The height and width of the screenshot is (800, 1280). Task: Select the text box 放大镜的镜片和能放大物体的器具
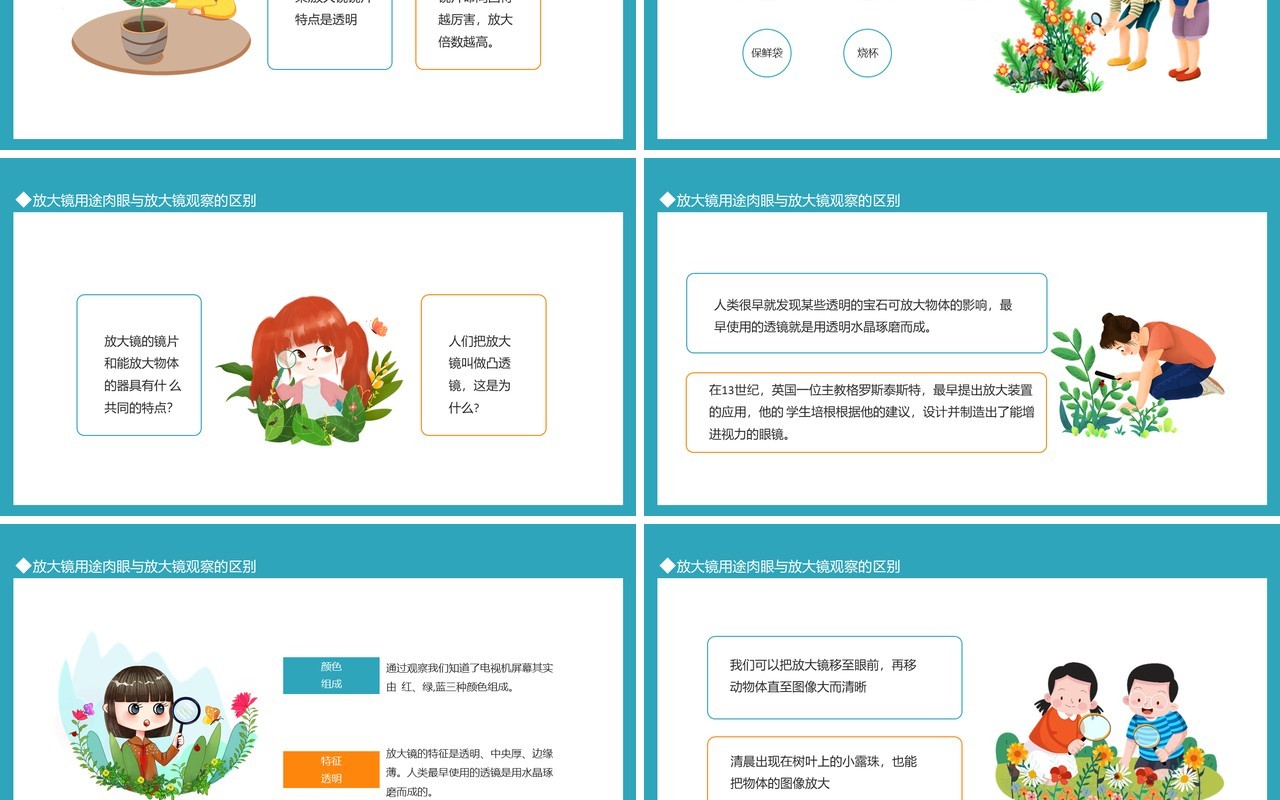coord(139,365)
